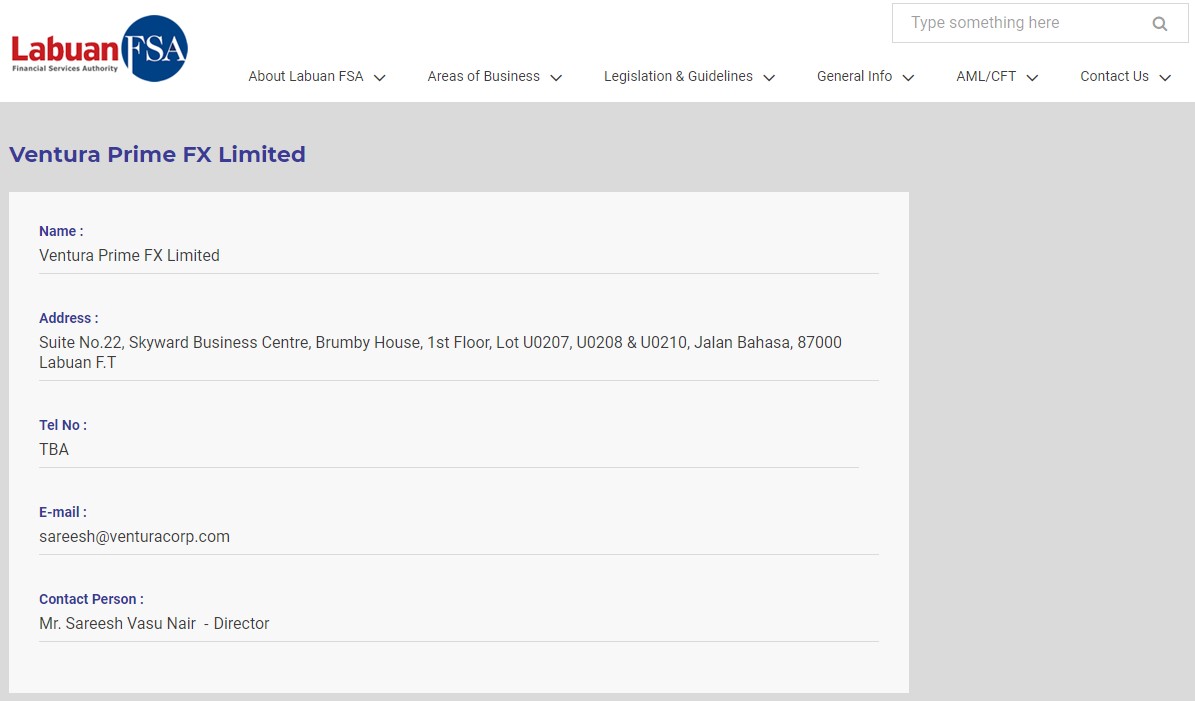Select the Skyward Business Centre address text
This screenshot has height=701, width=1195.
[441, 352]
